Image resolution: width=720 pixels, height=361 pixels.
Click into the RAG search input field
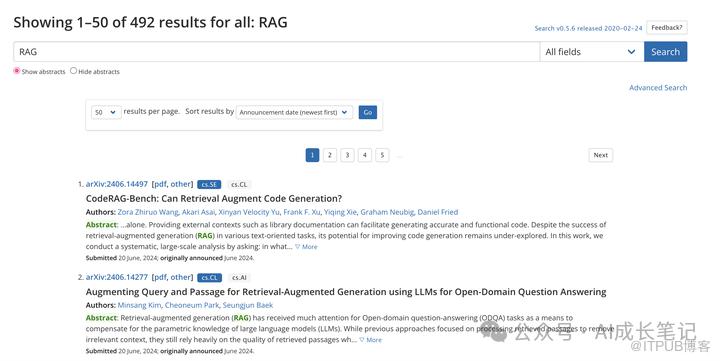tap(276, 52)
